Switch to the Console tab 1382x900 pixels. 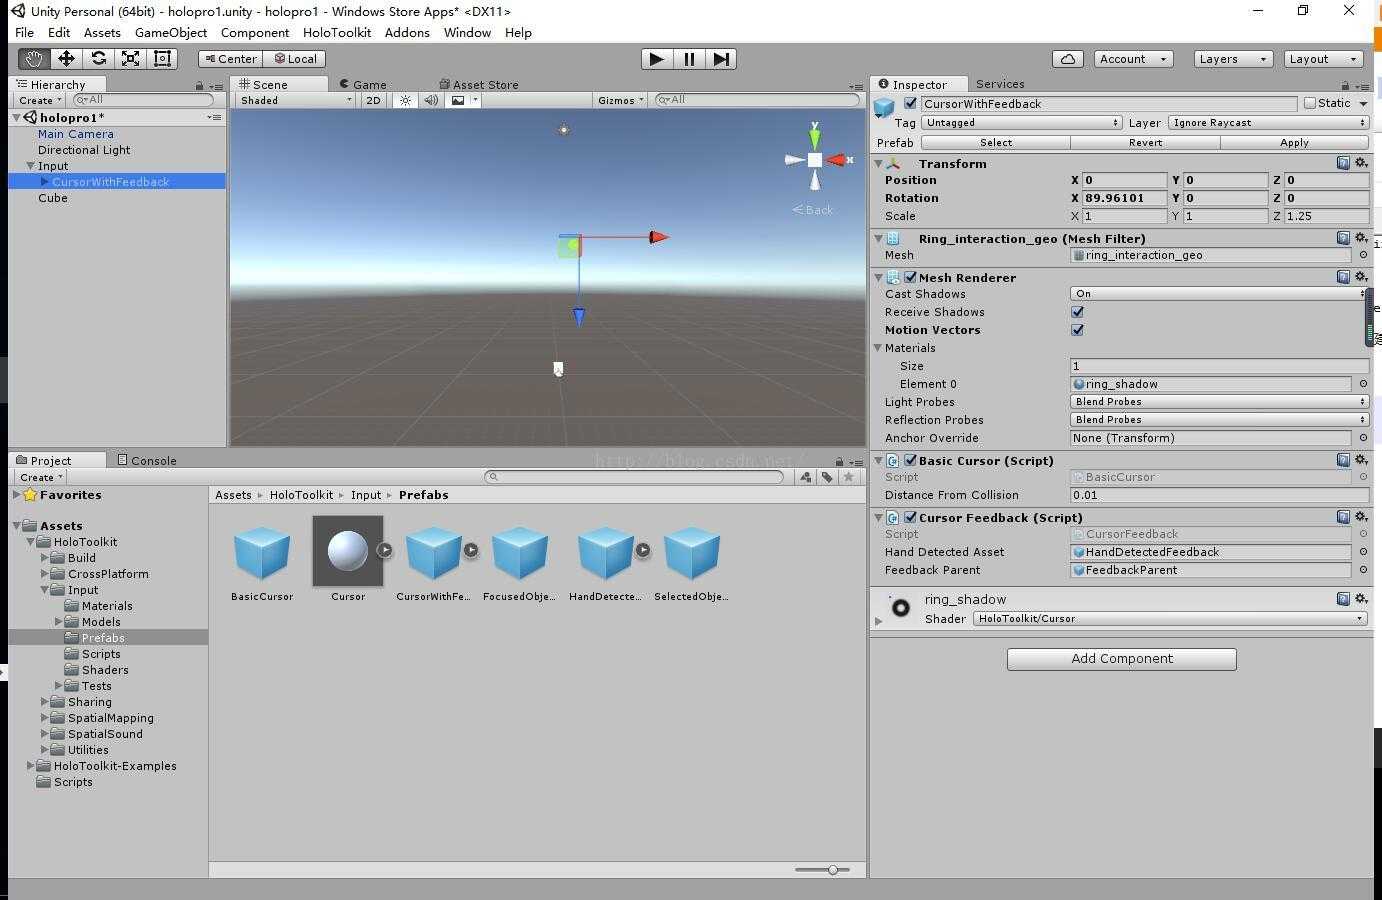147,460
